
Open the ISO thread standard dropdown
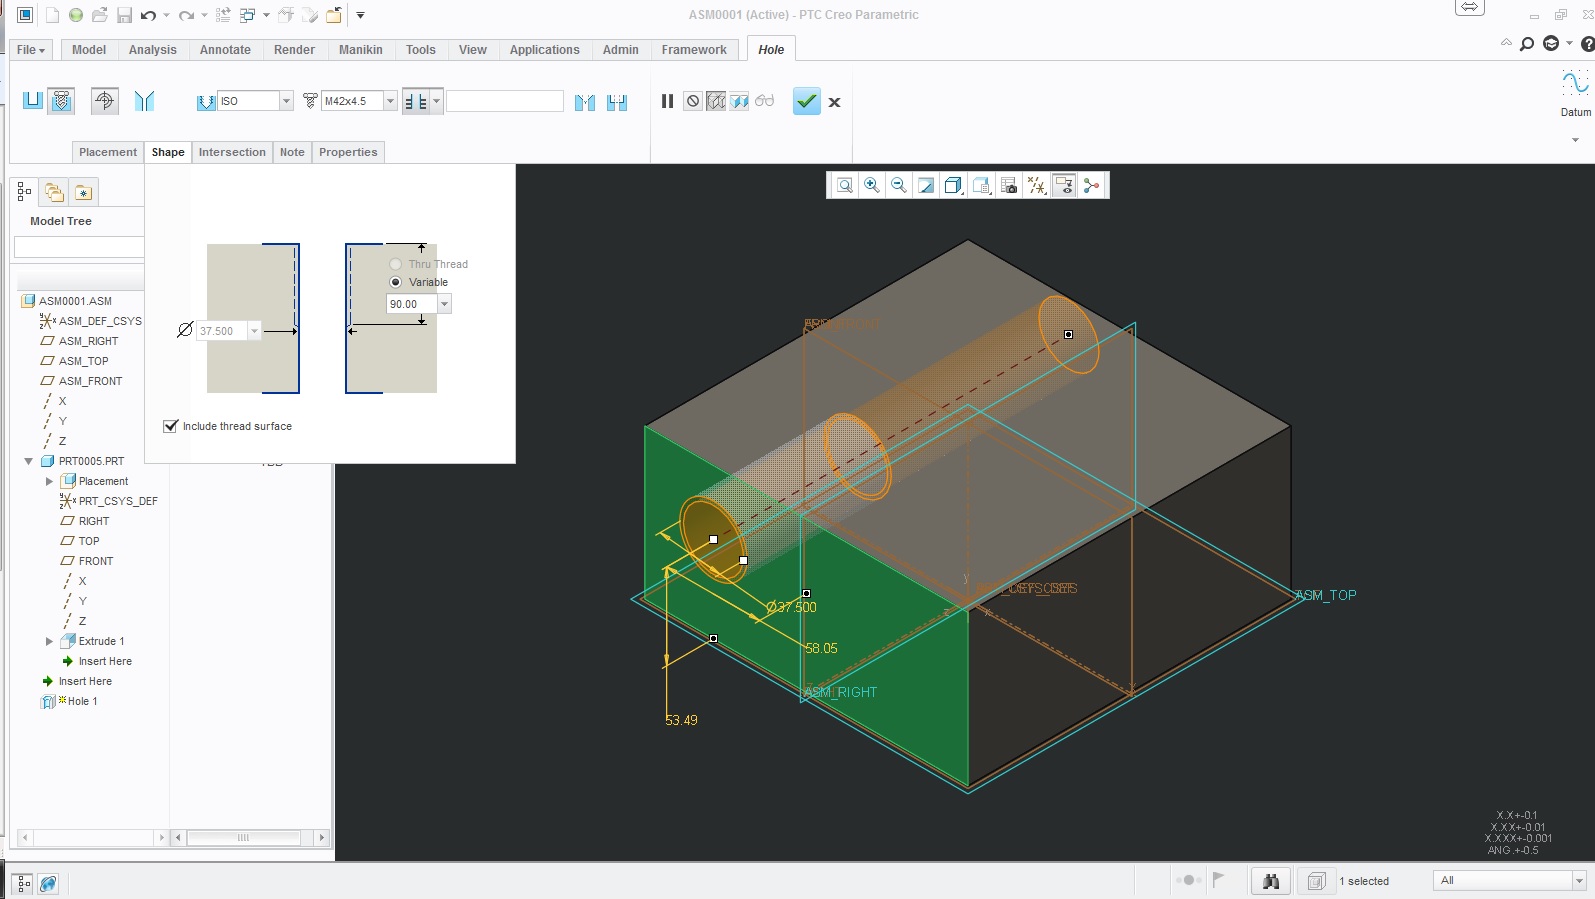tap(286, 101)
